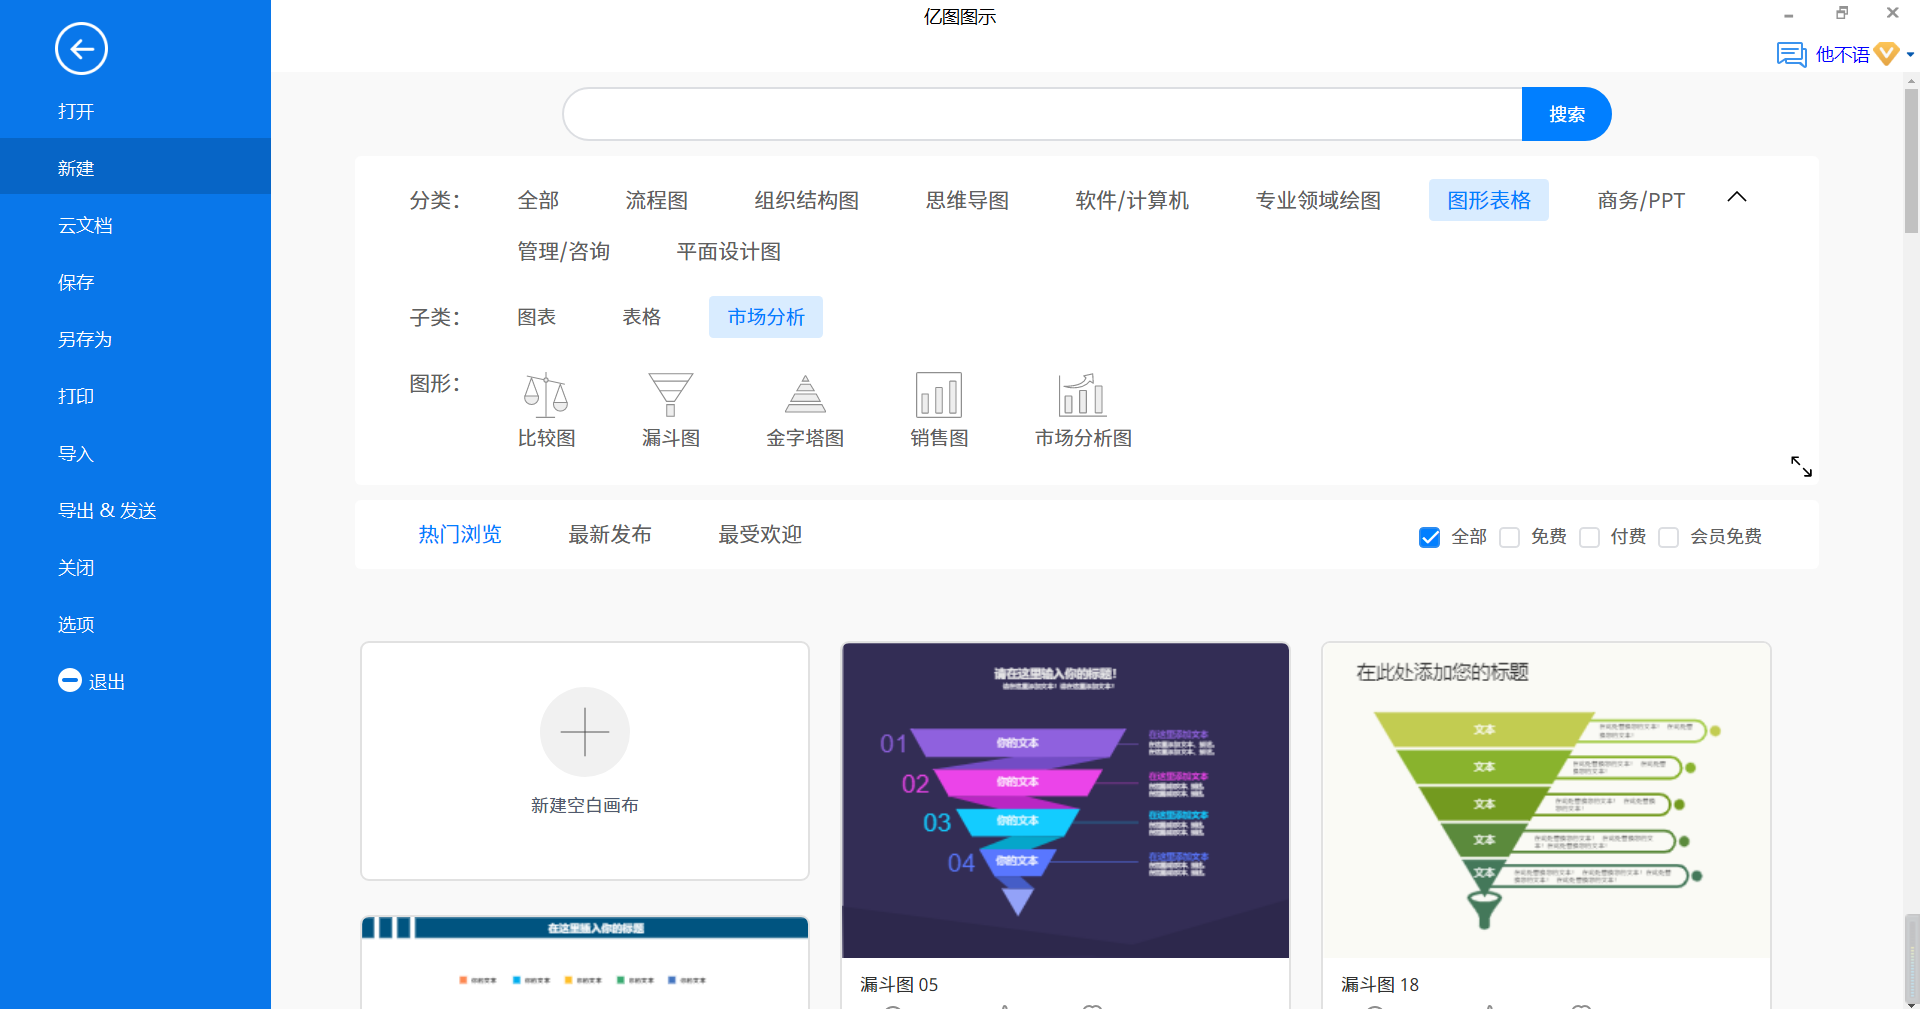
Task: Select the 销售图 bar chart icon
Action: click(x=939, y=395)
